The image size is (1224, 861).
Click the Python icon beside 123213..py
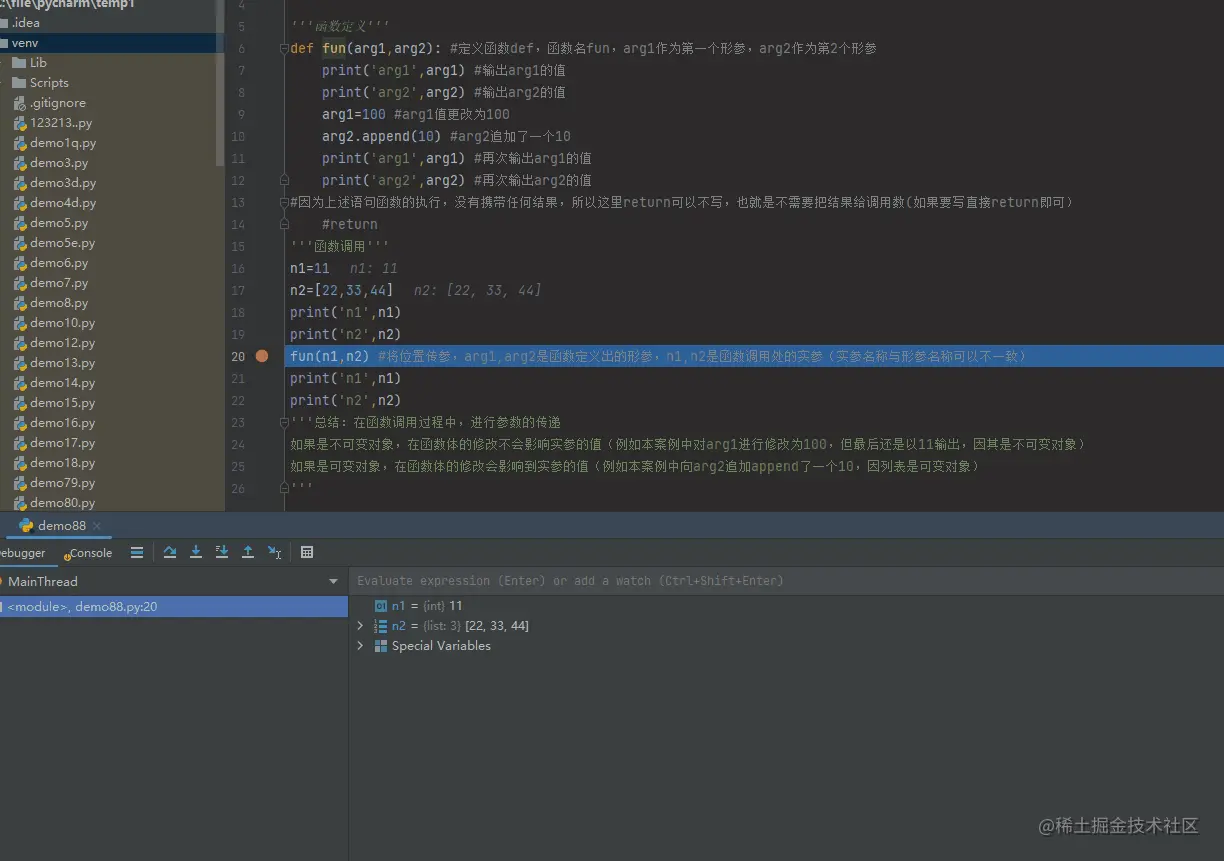[19, 123]
